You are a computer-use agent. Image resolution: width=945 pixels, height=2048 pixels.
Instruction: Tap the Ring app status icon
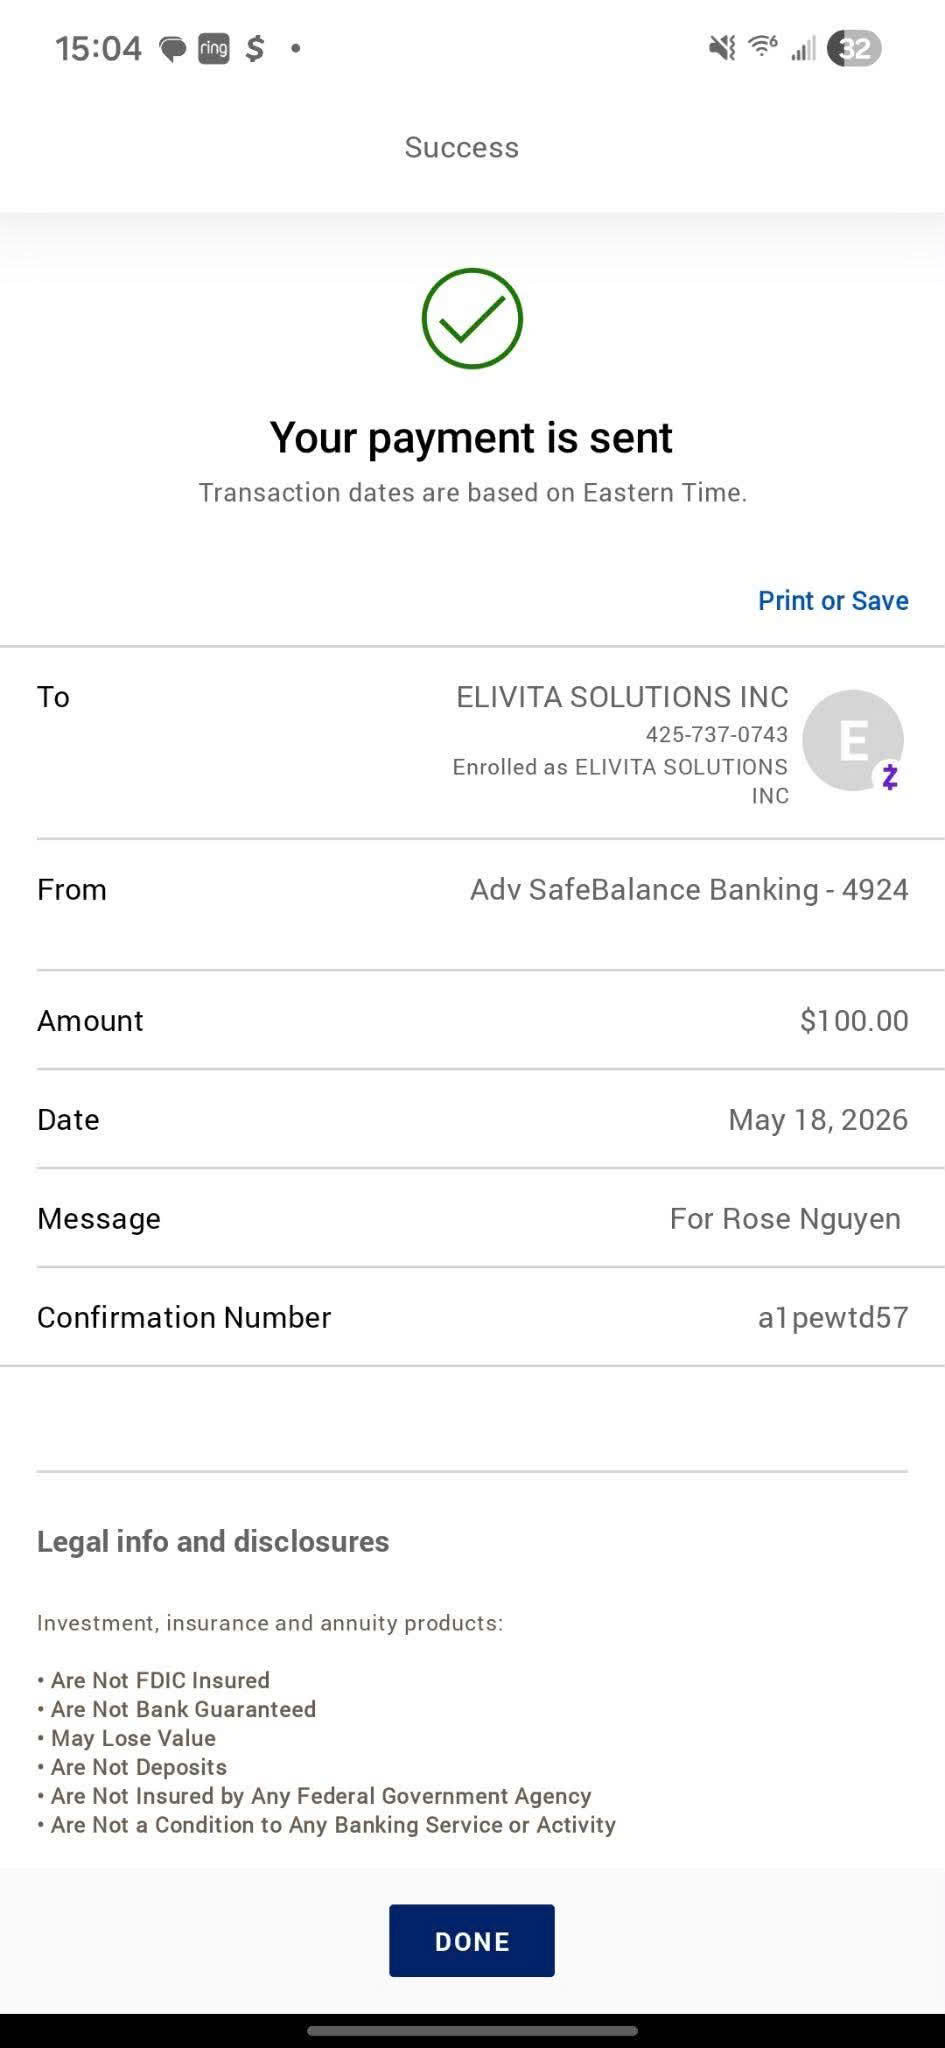point(214,48)
